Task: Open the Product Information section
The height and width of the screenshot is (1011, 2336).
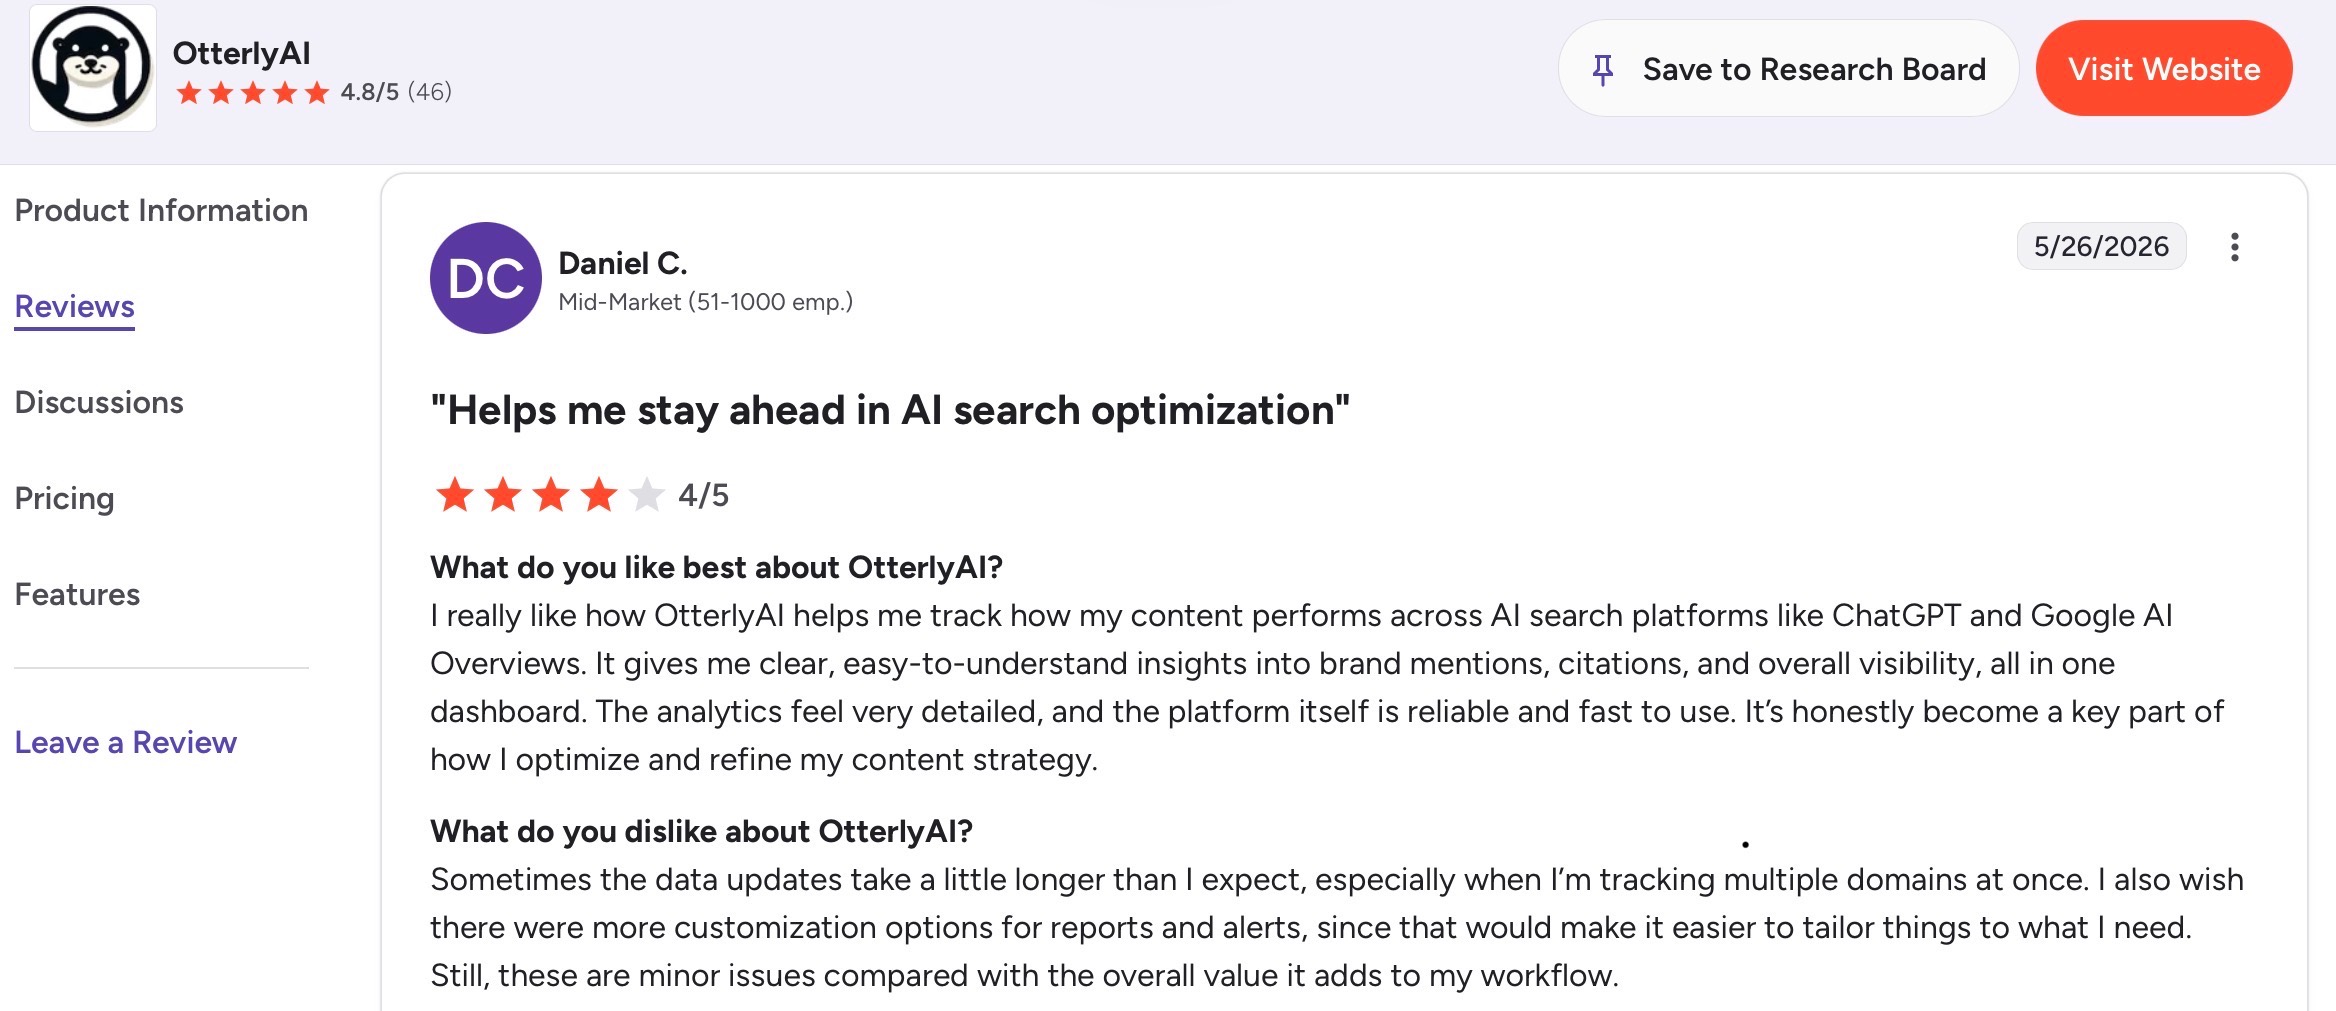Action: pos(161,210)
